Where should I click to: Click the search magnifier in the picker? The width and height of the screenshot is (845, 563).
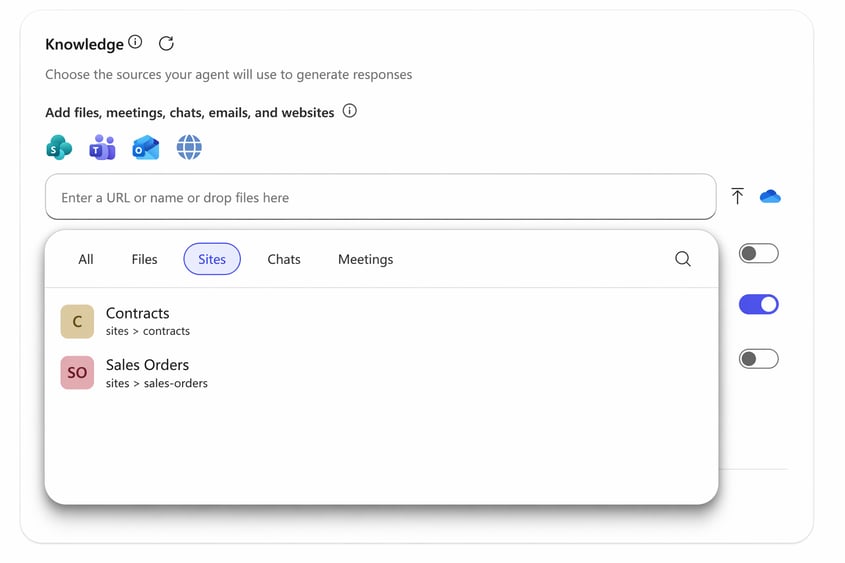point(683,259)
